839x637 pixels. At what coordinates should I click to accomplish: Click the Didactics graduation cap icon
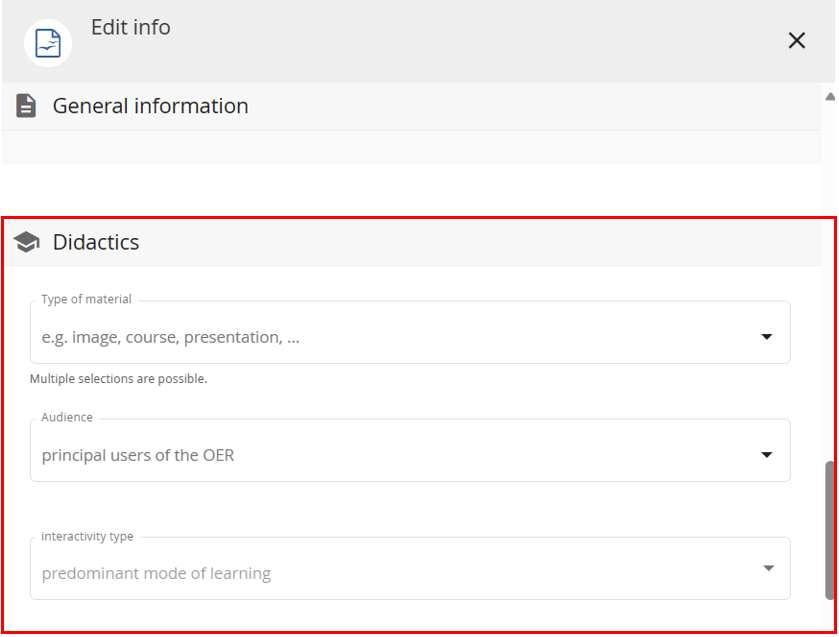(26, 242)
